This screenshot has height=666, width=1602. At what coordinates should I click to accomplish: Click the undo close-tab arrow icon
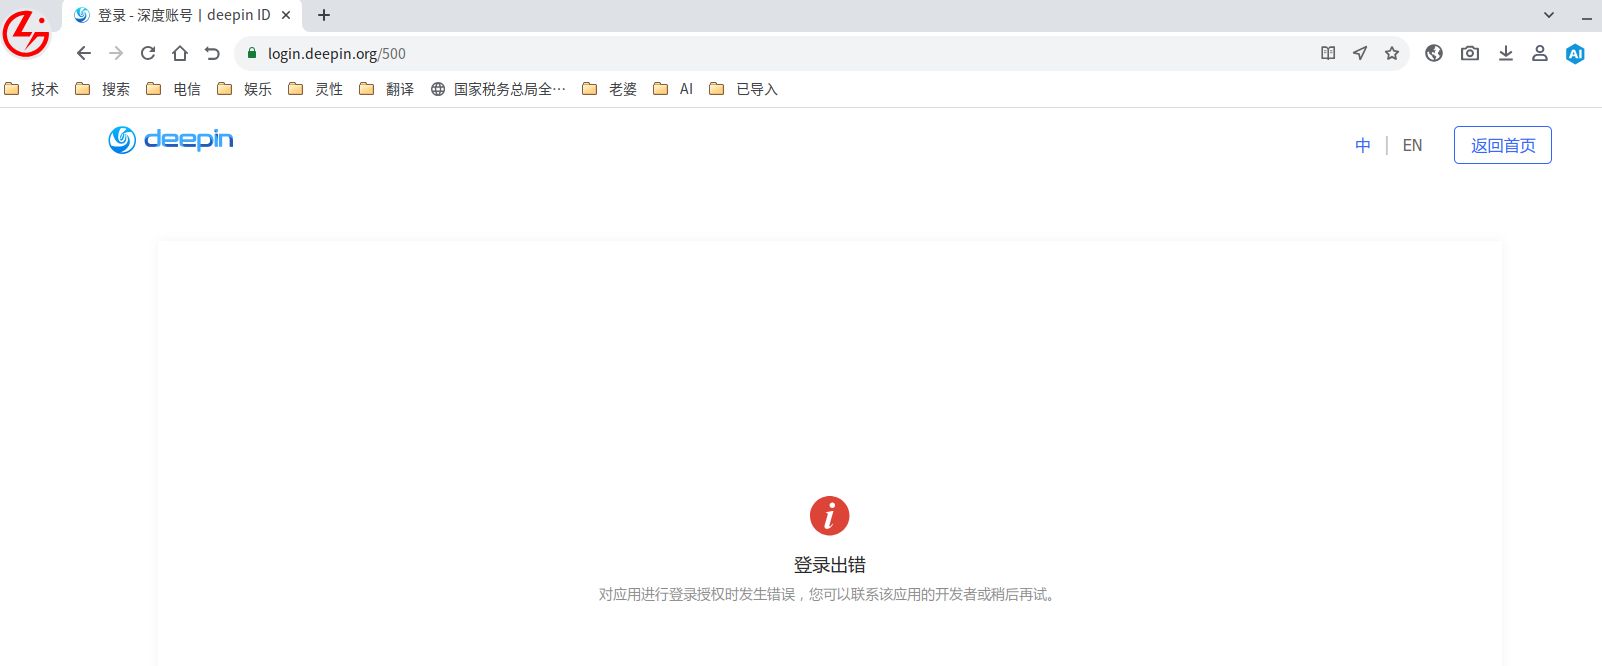212,53
